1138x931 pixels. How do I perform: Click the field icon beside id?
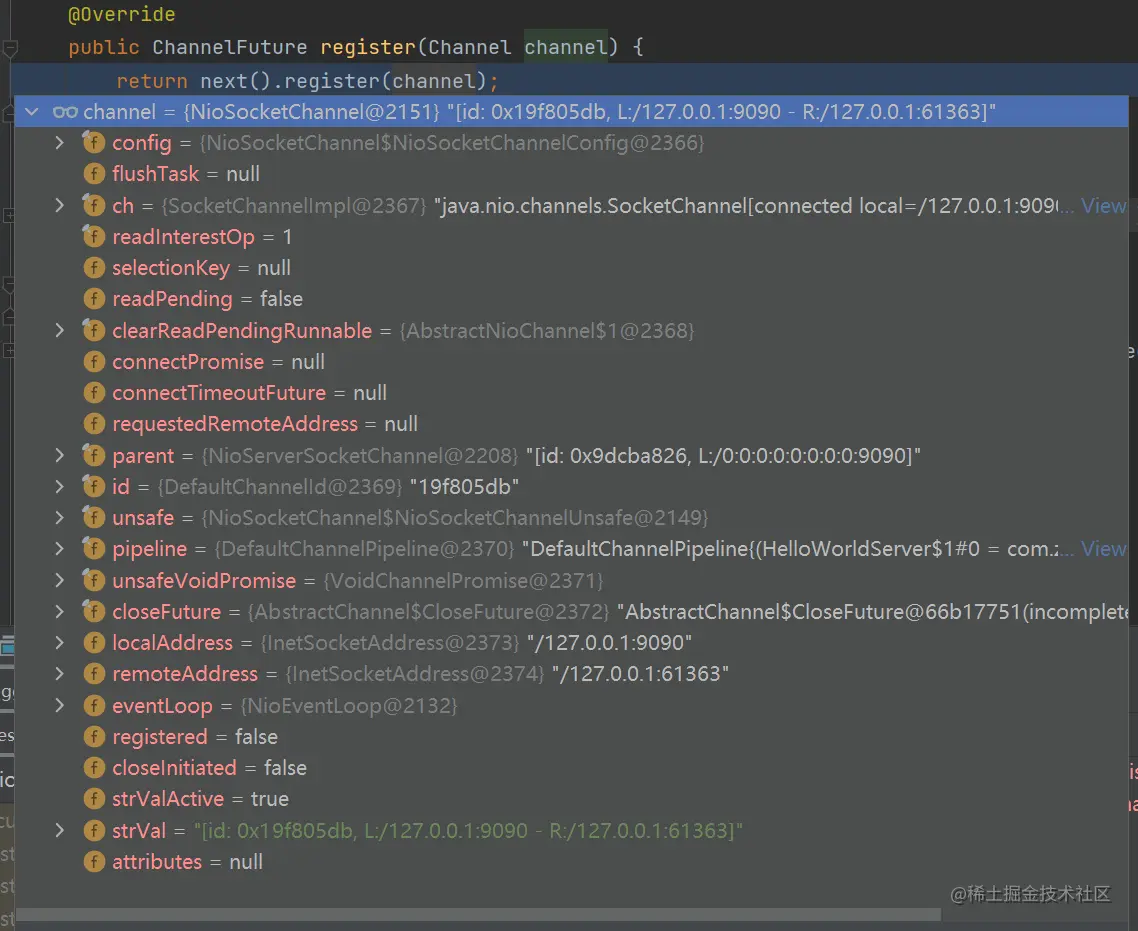click(94, 486)
